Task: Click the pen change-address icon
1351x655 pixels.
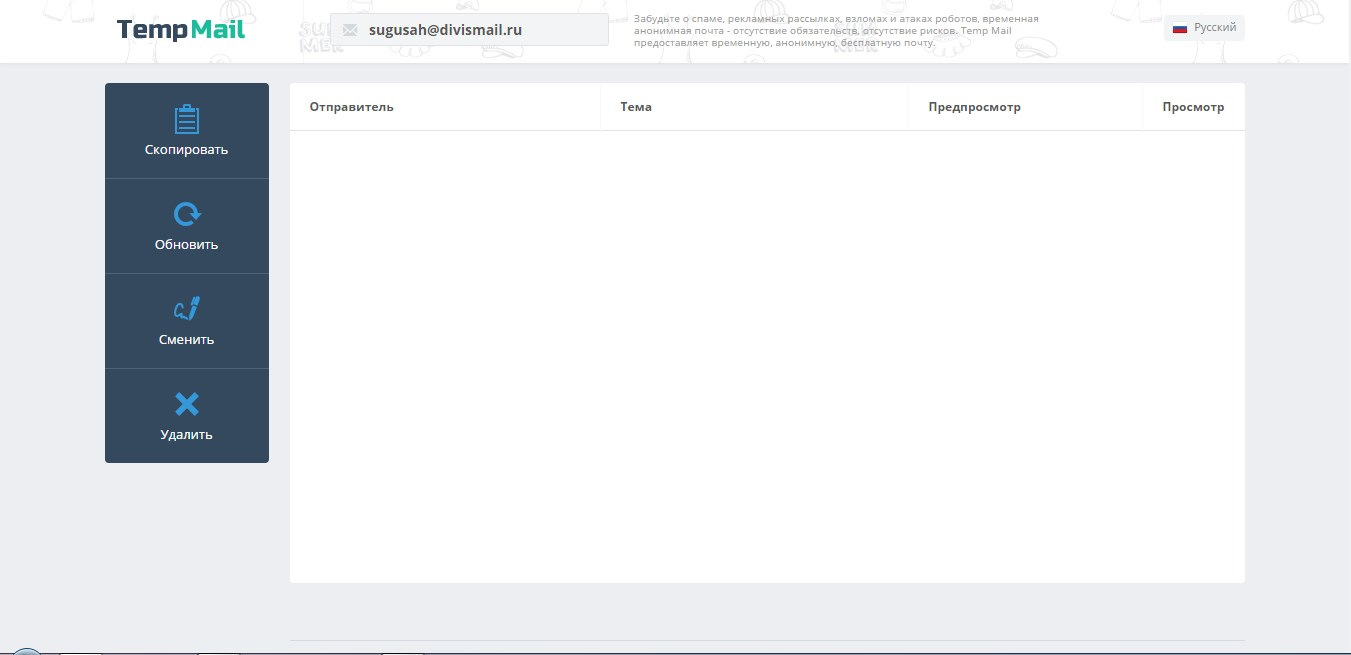Action: pyautogui.click(x=187, y=309)
